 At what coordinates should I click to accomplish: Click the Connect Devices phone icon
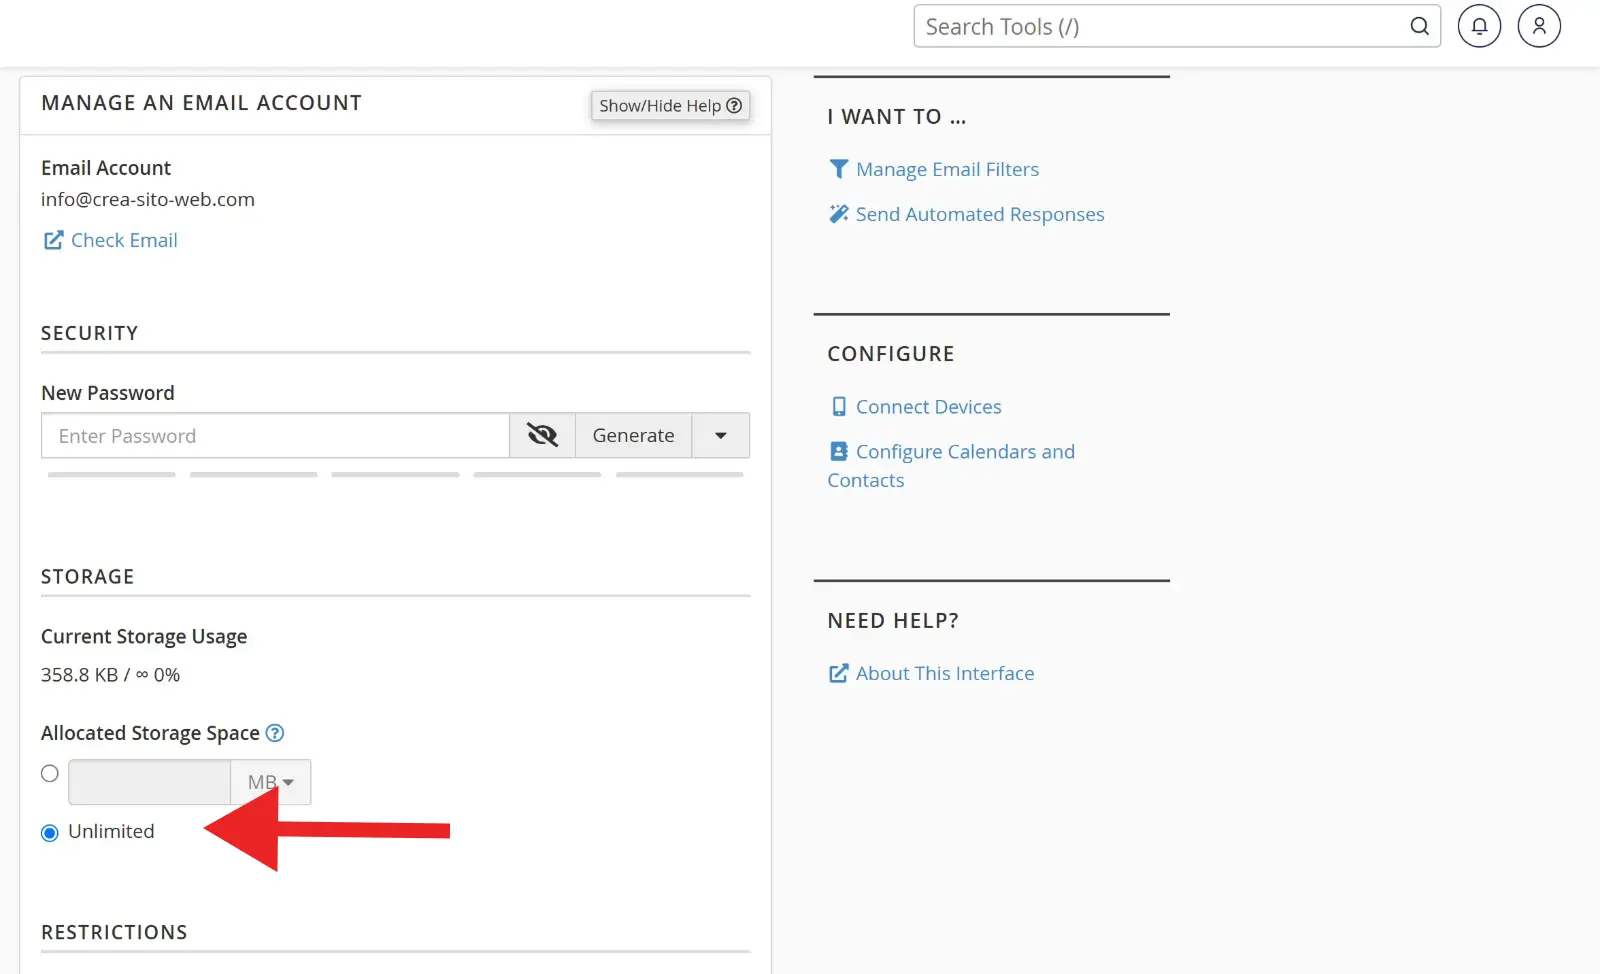(838, 407)
